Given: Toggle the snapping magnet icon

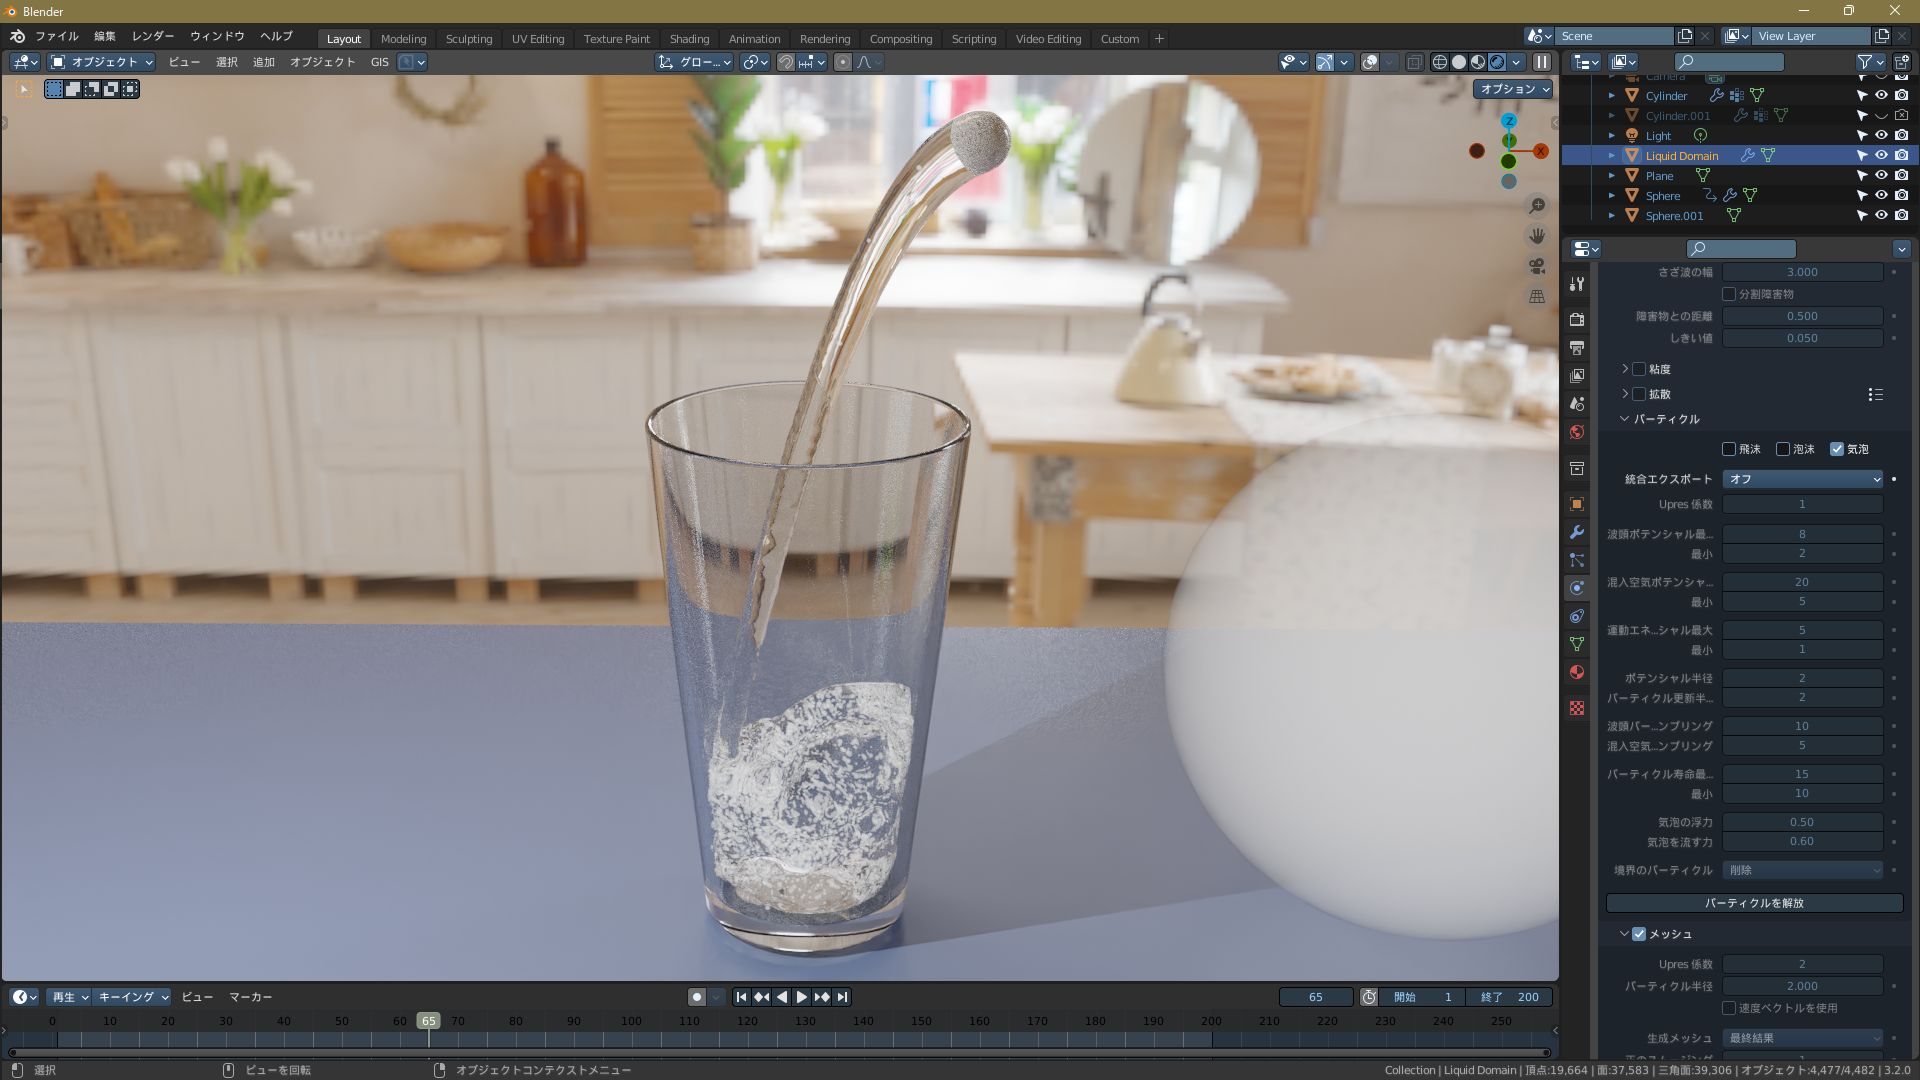Looking at the screenshot, I should pyautogui.click(x=786, y=62).
